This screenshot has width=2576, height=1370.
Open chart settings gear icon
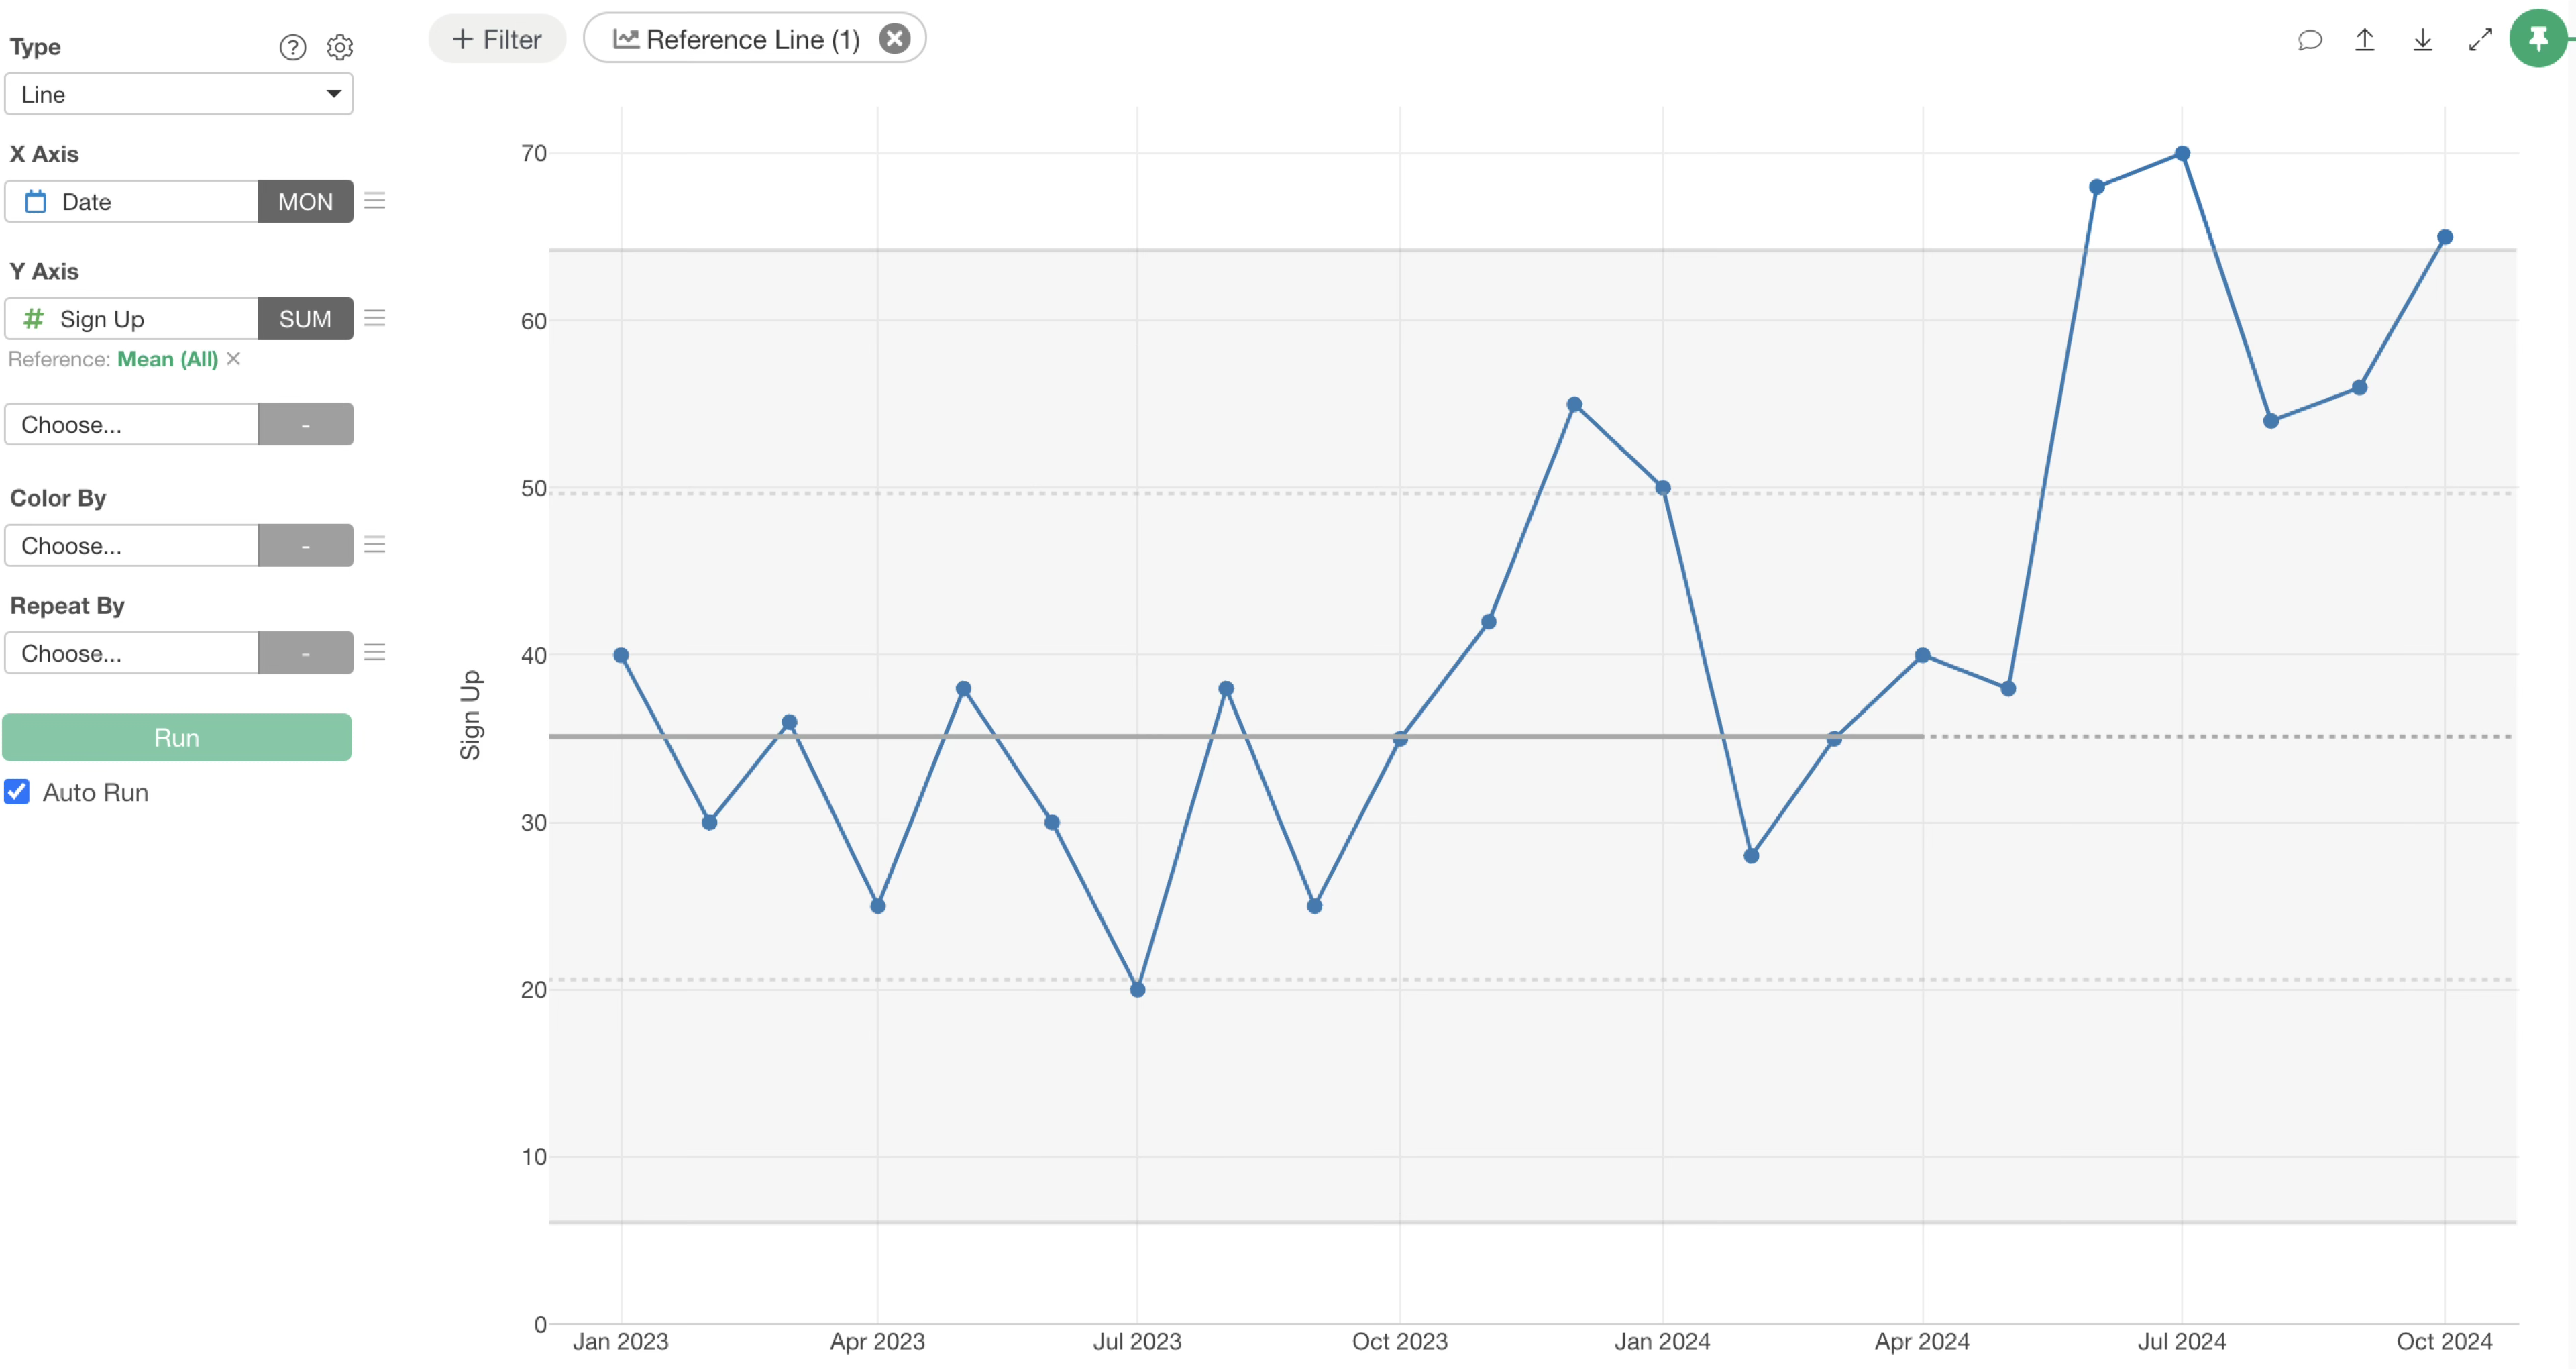pyautogui.click(x=340, y=47)
